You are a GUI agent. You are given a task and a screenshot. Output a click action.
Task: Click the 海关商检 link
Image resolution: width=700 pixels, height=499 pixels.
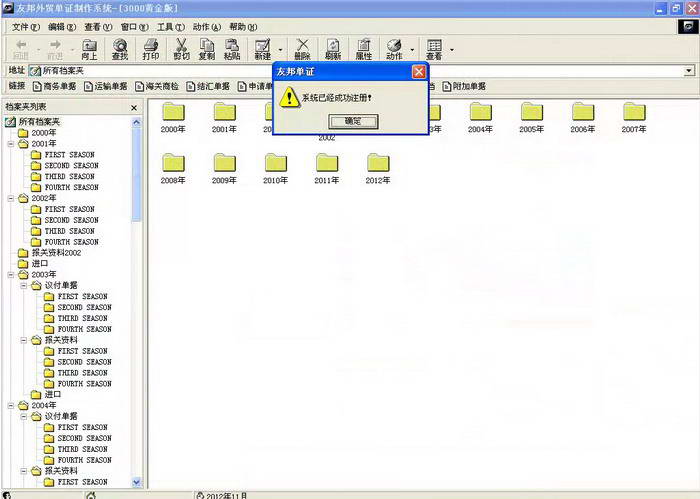coord(157,86)
